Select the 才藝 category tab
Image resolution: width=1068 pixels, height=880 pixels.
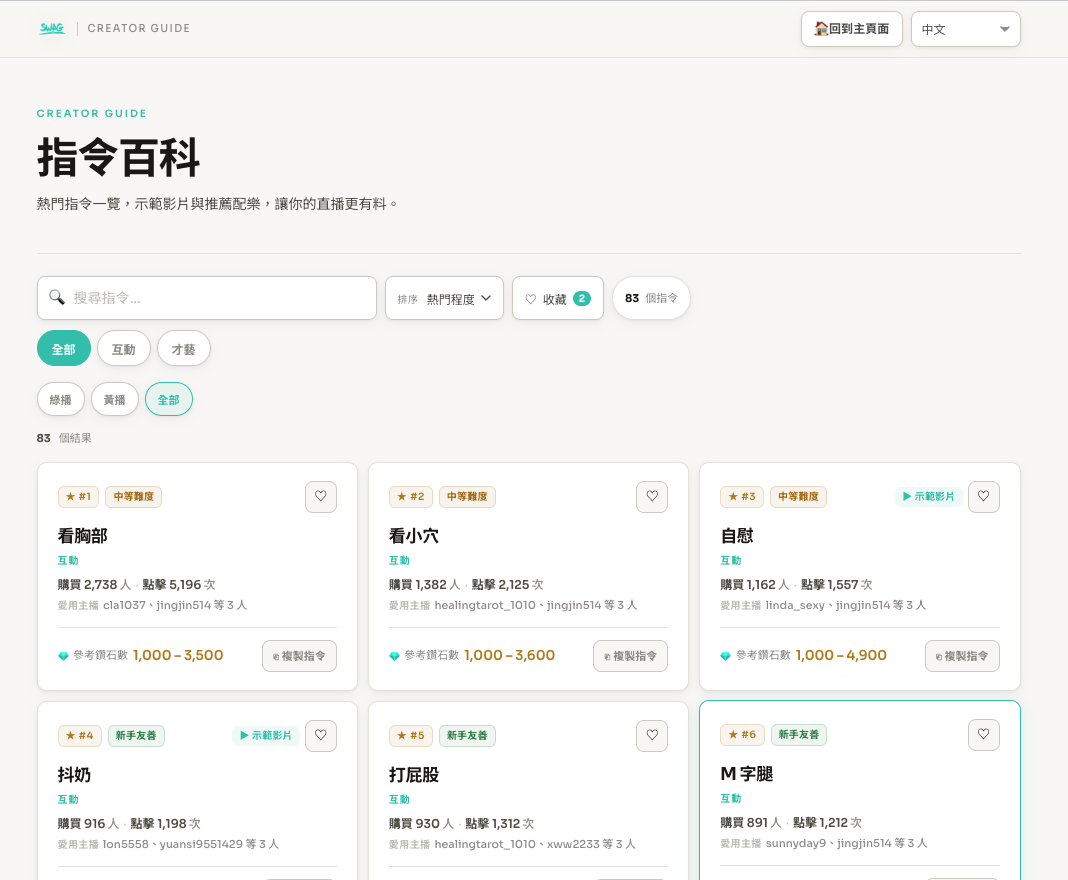(184, 349)
